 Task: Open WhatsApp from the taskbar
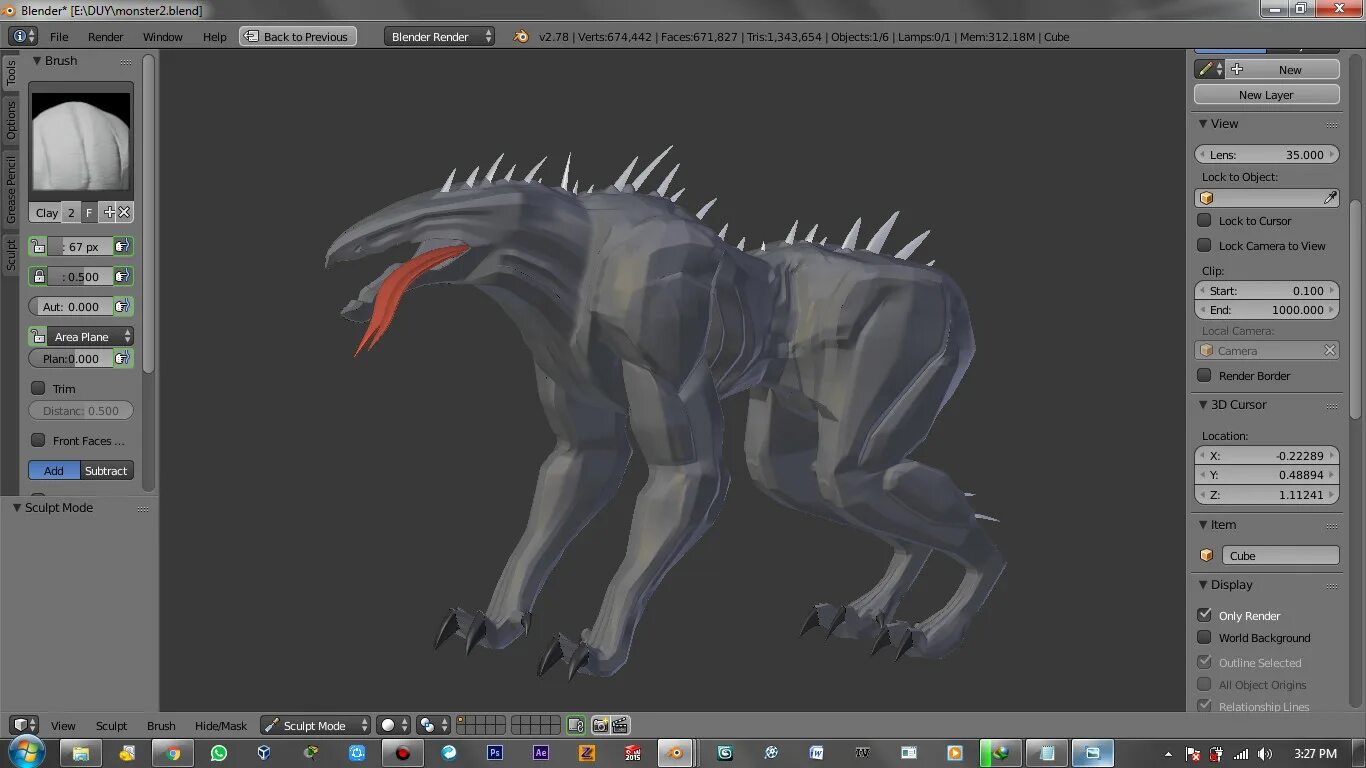tap(218, 752)
